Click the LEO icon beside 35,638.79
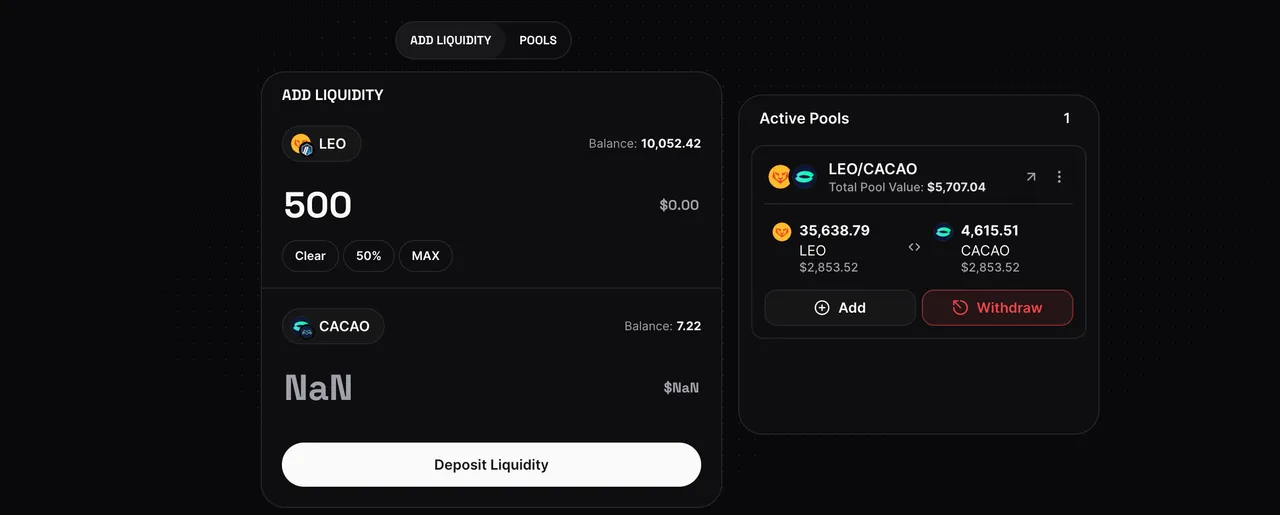The height and width of the screenshot is (515, 1280). coord(782,232)
